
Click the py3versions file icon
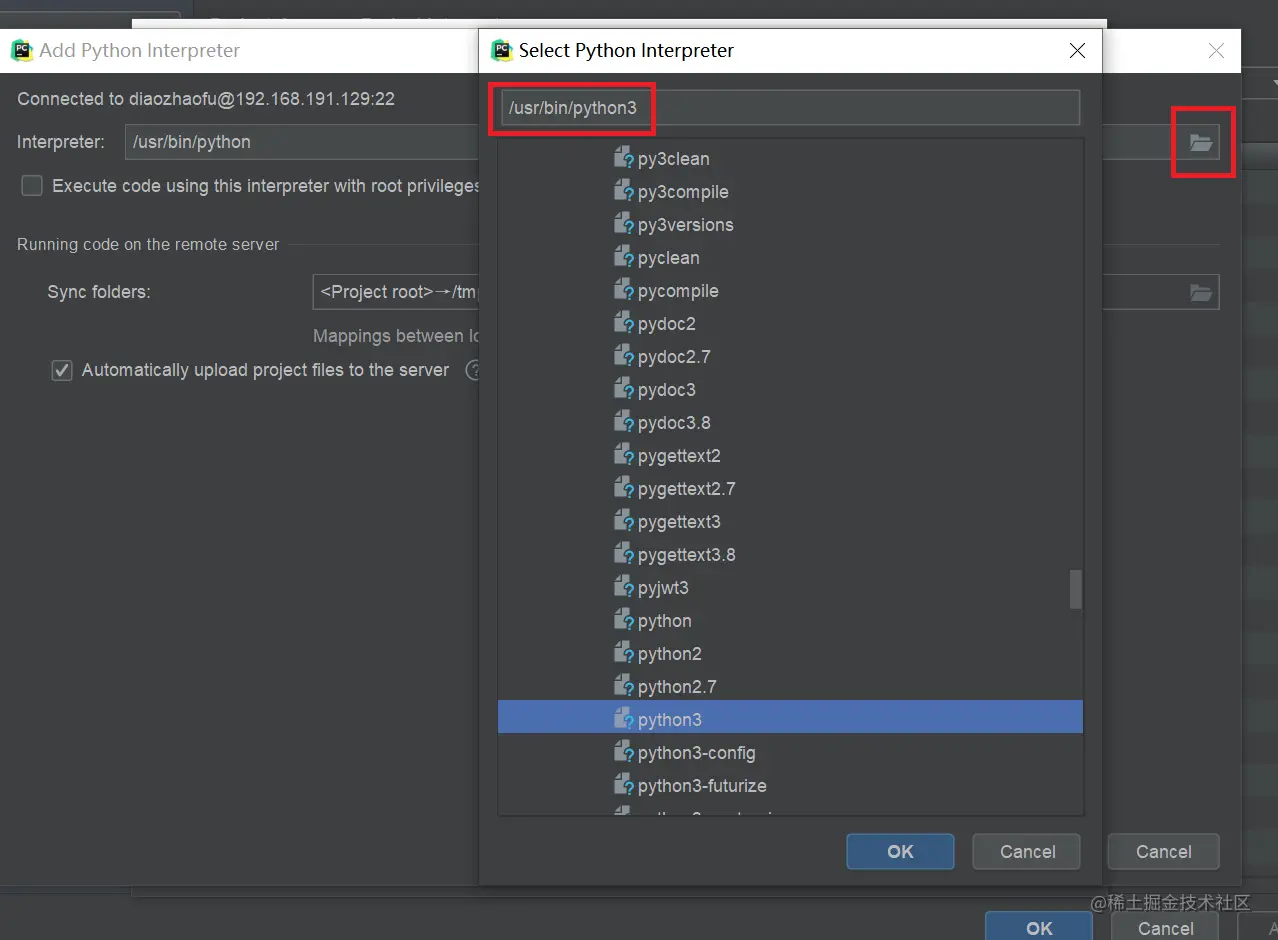pos(623,224)
